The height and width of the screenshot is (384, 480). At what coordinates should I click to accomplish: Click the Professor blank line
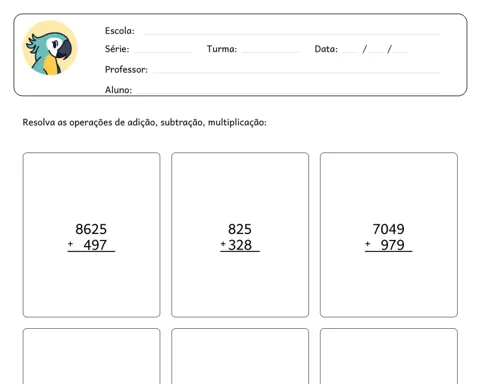click(x=296, y=72)
